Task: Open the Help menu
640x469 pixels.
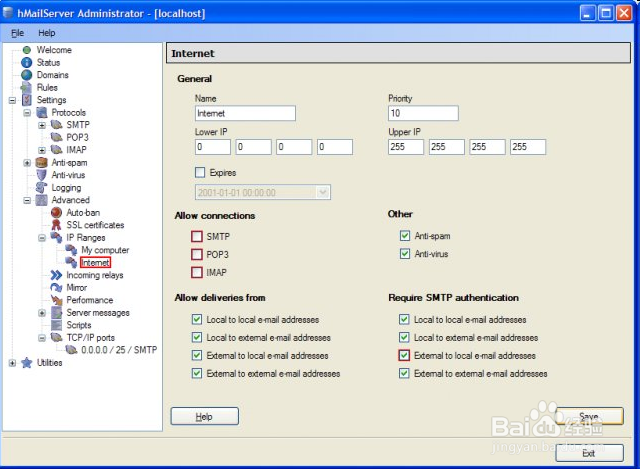Action: (47, 33)
